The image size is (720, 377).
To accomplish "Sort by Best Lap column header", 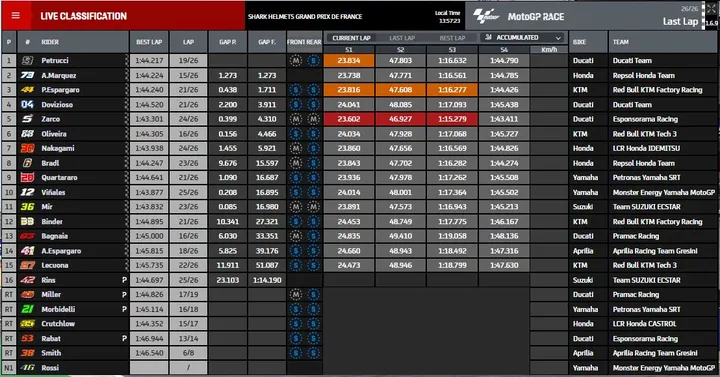I will click(x=149, y=42).
